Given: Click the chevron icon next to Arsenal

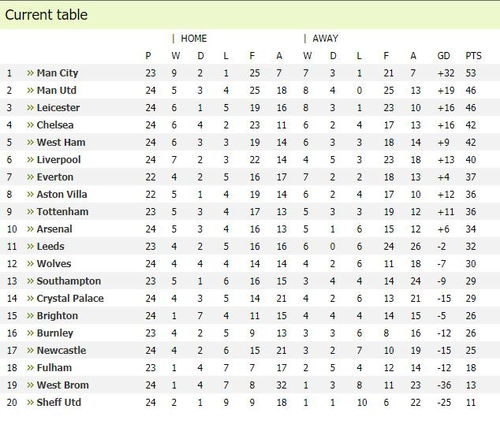Looking at the screenshot, I should tap(30, 229).
